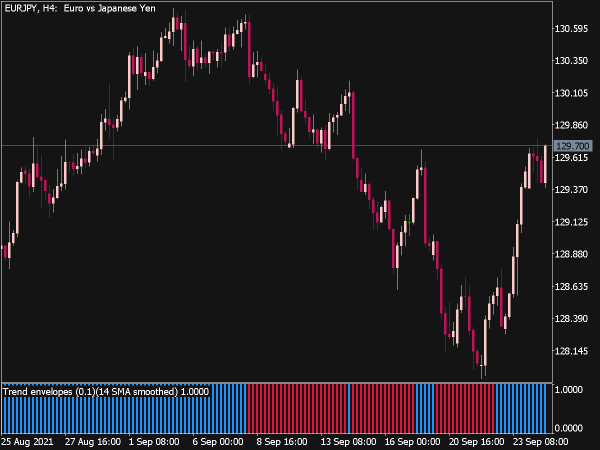Click the '20 Sep 16:00' time label
Viewport: 600px width, 450px height.
(x=476, y=442)
